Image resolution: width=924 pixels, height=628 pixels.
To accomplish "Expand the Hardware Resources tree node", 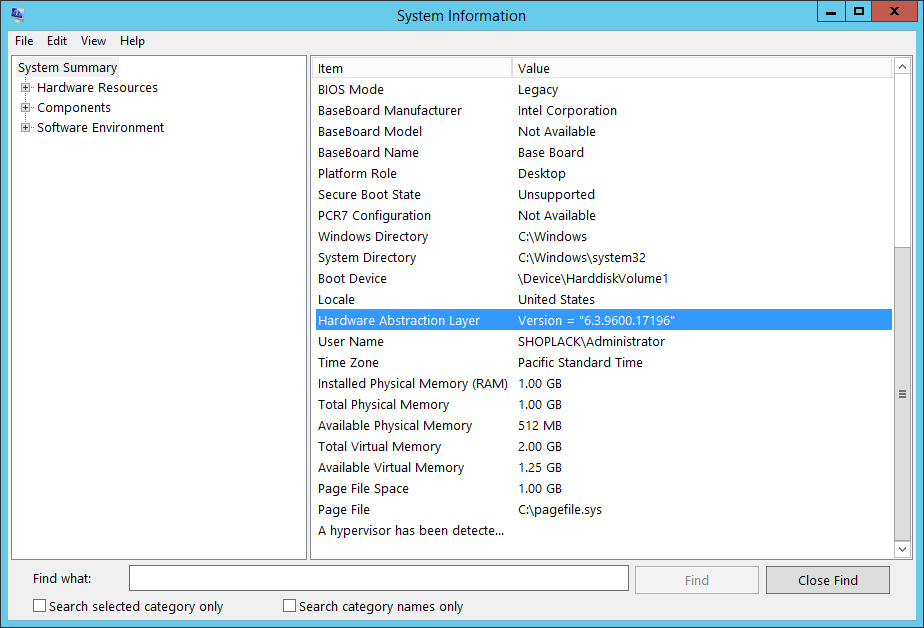I will [x=25, y=88].
